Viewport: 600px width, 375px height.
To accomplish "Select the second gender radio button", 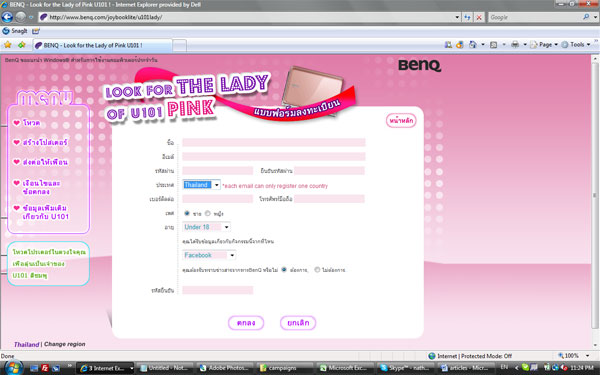I will [x=207, y=213].
